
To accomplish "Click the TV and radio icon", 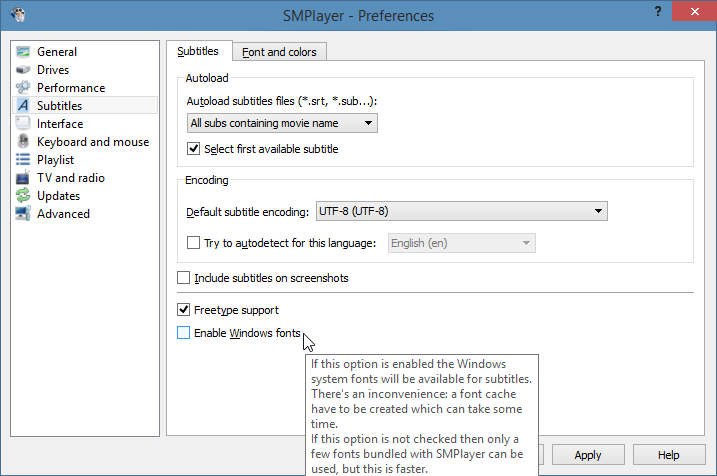I will point(23,178).
